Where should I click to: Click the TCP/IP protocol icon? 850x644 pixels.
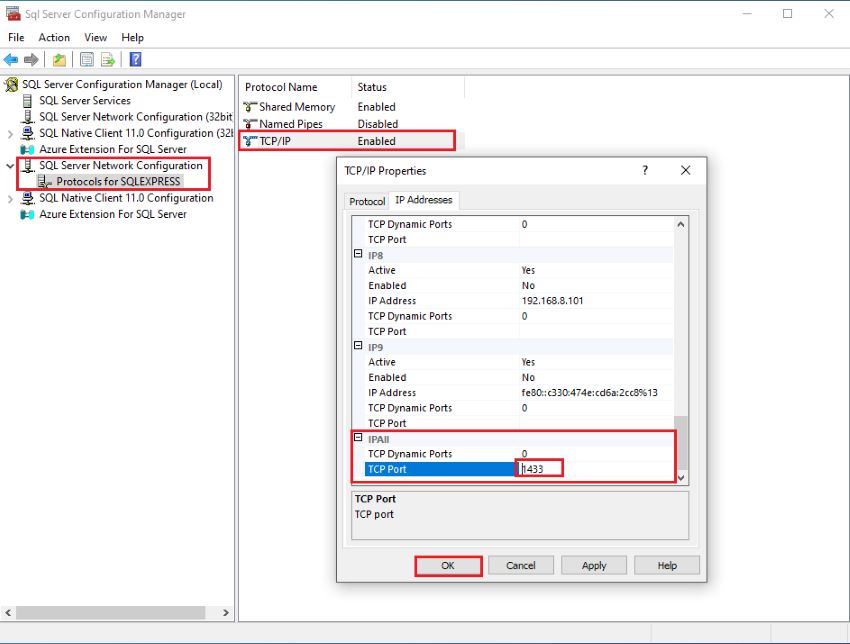250,141
